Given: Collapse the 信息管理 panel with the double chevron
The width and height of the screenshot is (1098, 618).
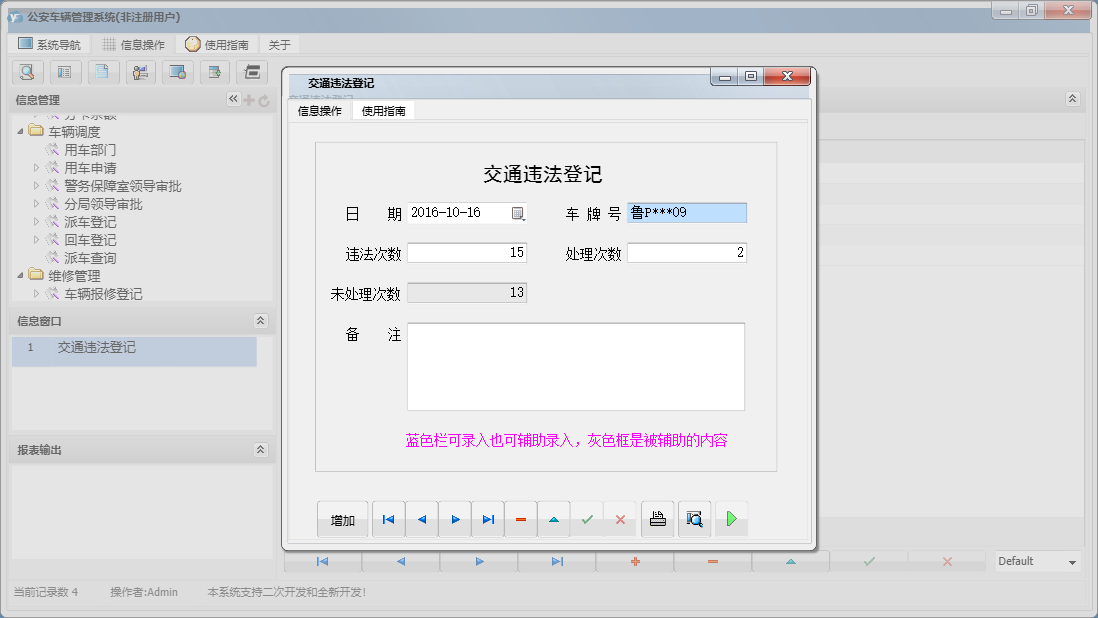Looking at the screenshot, I should [x=233, y=99].
